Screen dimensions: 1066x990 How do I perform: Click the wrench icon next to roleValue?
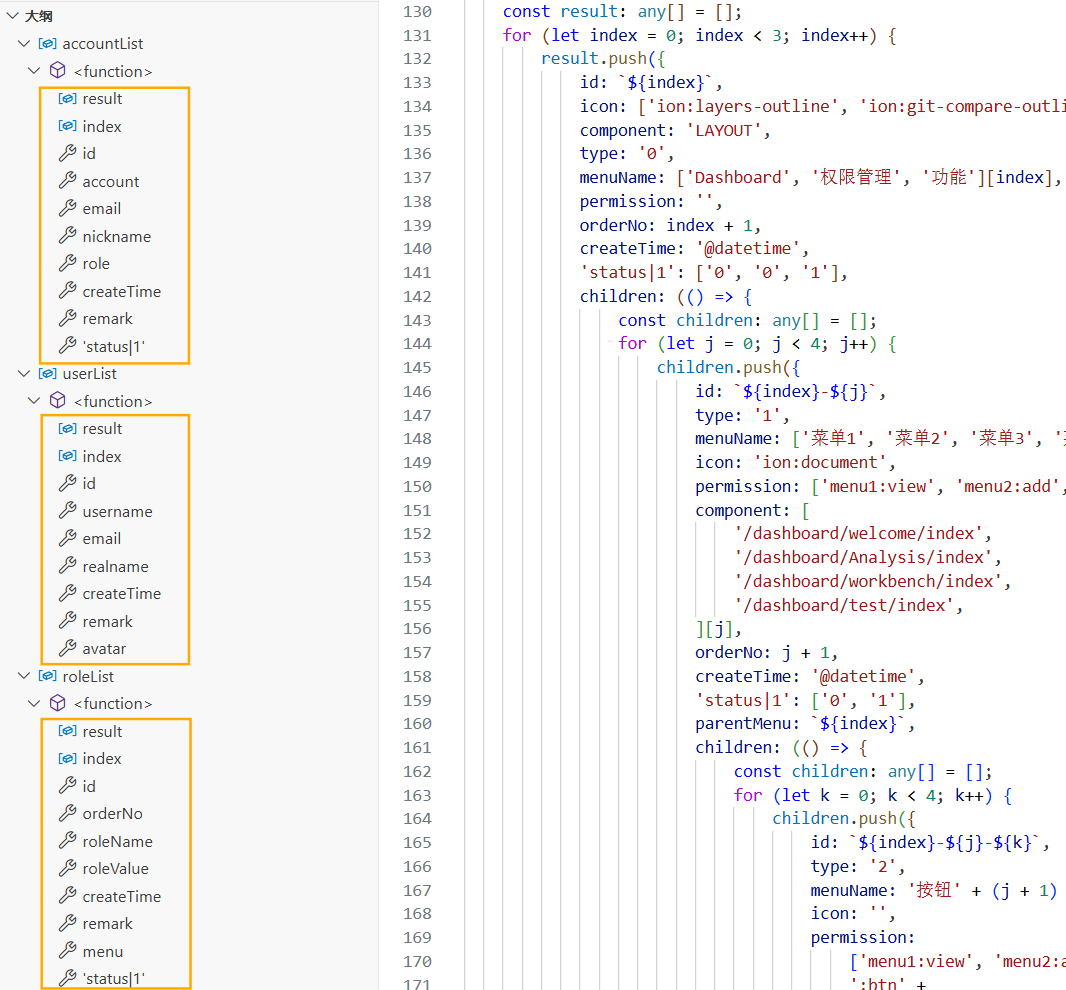pyautogui.click(x=67, y=868)
